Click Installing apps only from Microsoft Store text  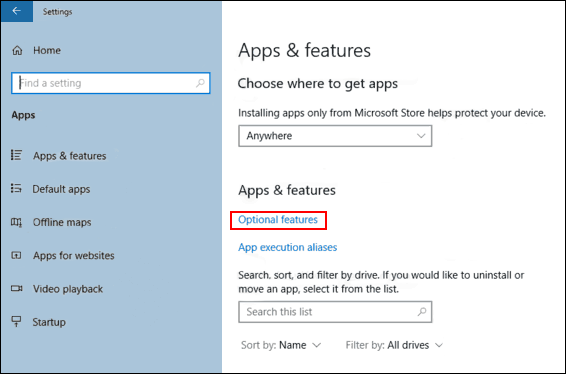pyautogui.click(x=392, y=113)
